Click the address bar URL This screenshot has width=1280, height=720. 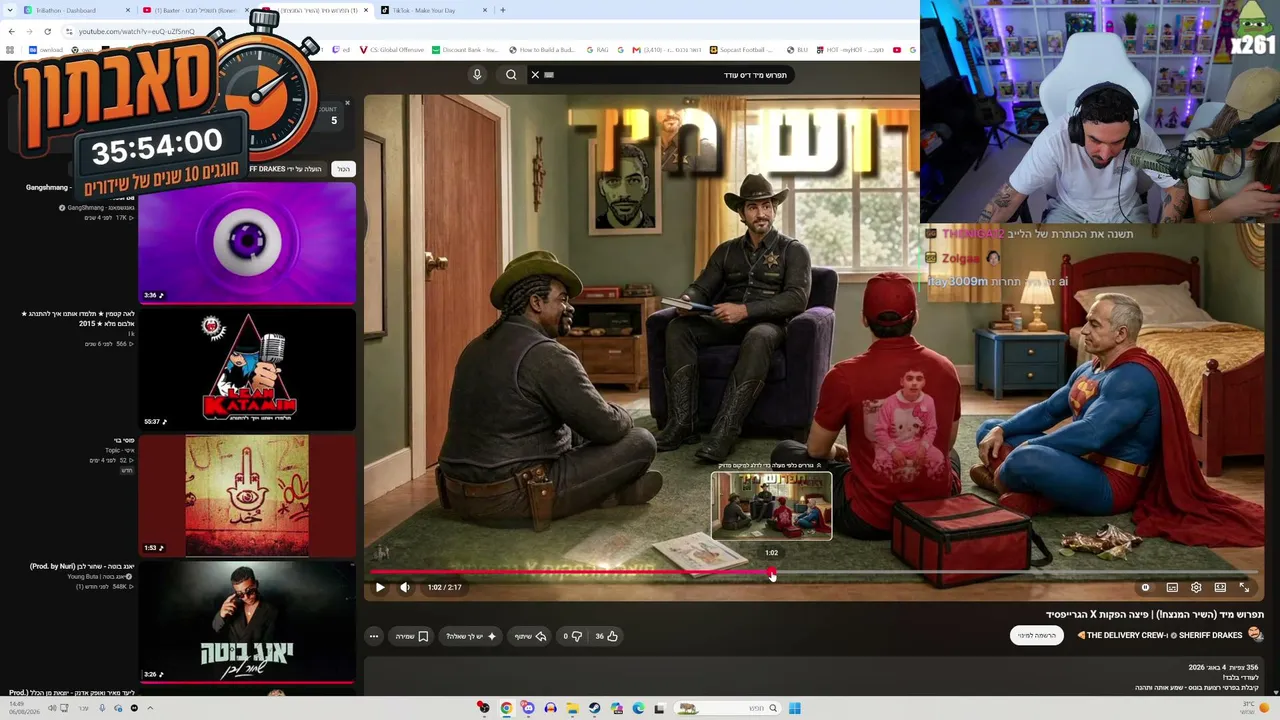pos(137,31)
